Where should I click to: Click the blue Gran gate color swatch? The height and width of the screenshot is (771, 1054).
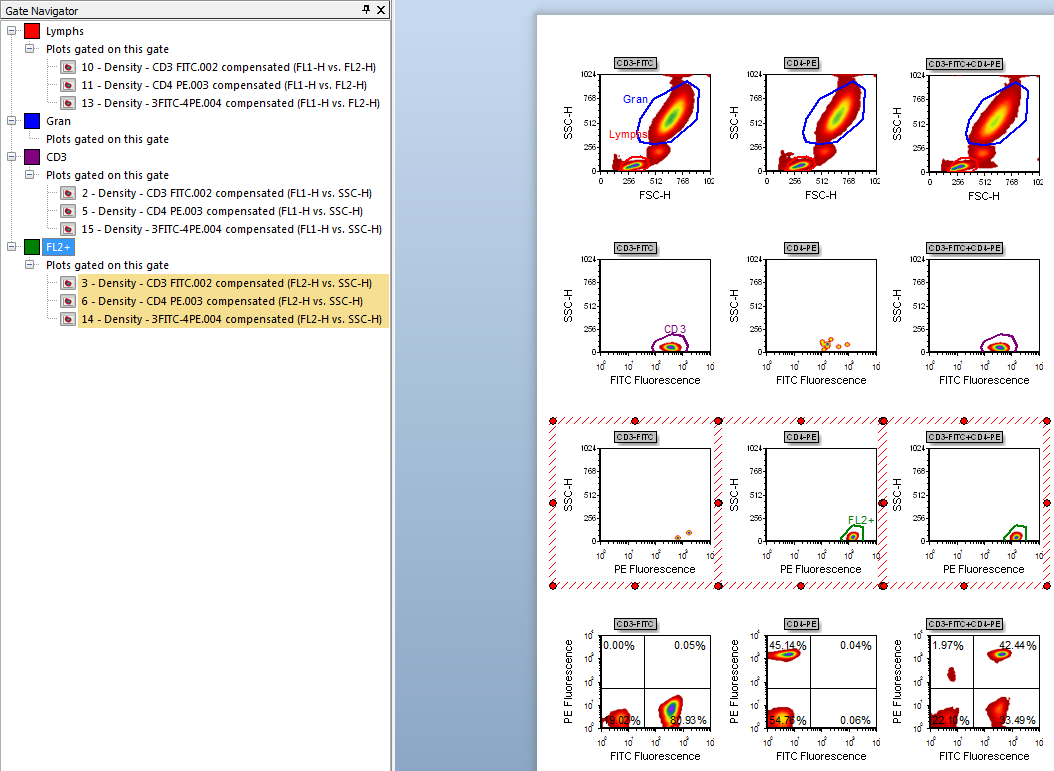[32, 121]
